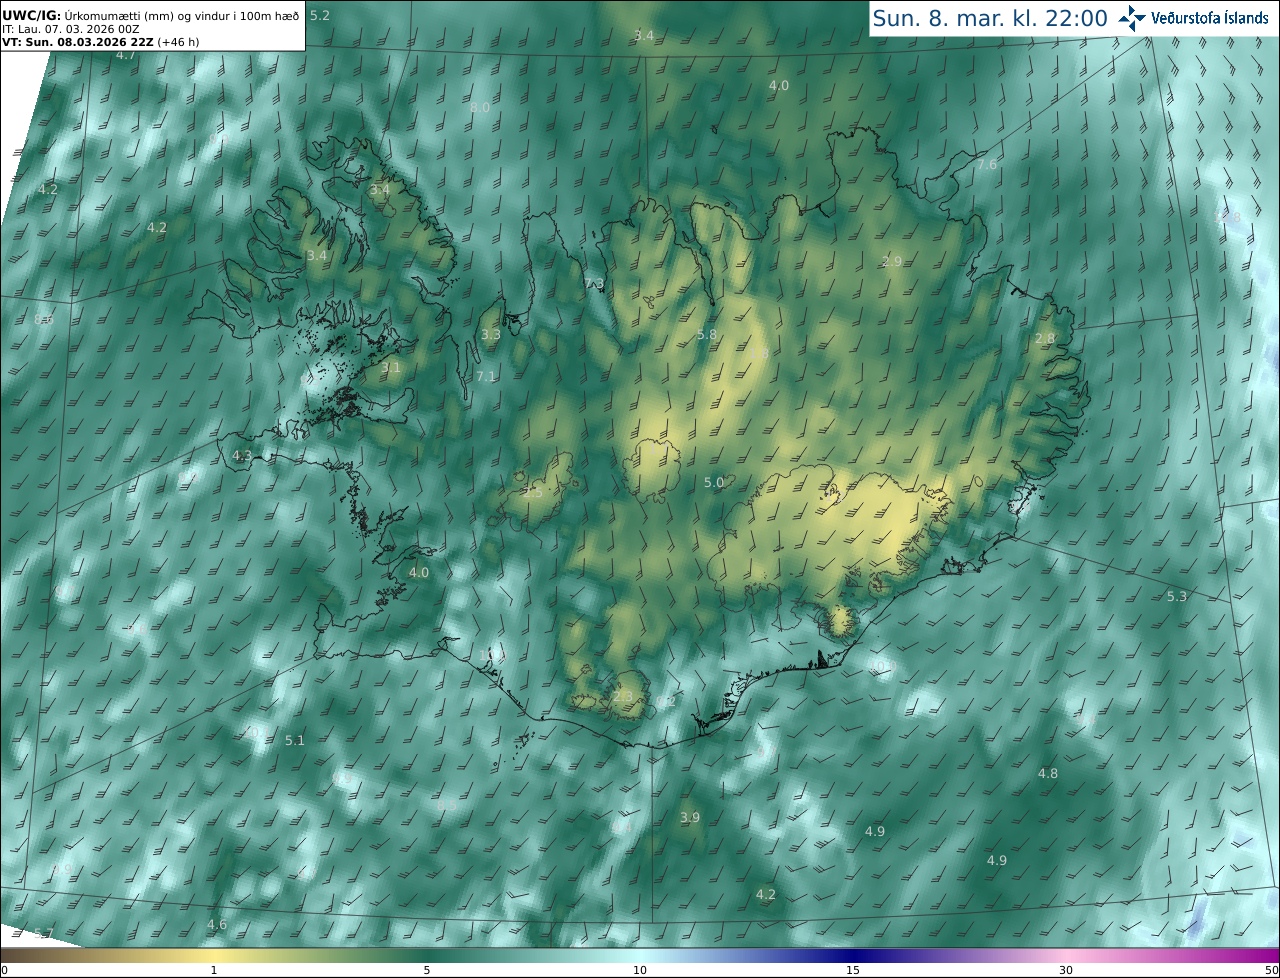Click the '5.1' value label on the map
This screenshot has width=1280, height=978.
point(295,740)
